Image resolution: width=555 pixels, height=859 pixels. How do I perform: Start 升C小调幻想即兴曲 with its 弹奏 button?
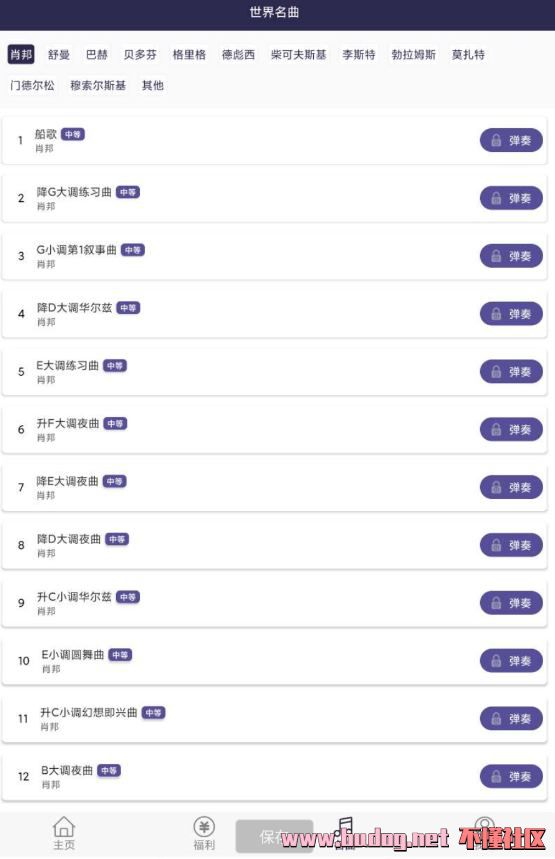[511, 719]
